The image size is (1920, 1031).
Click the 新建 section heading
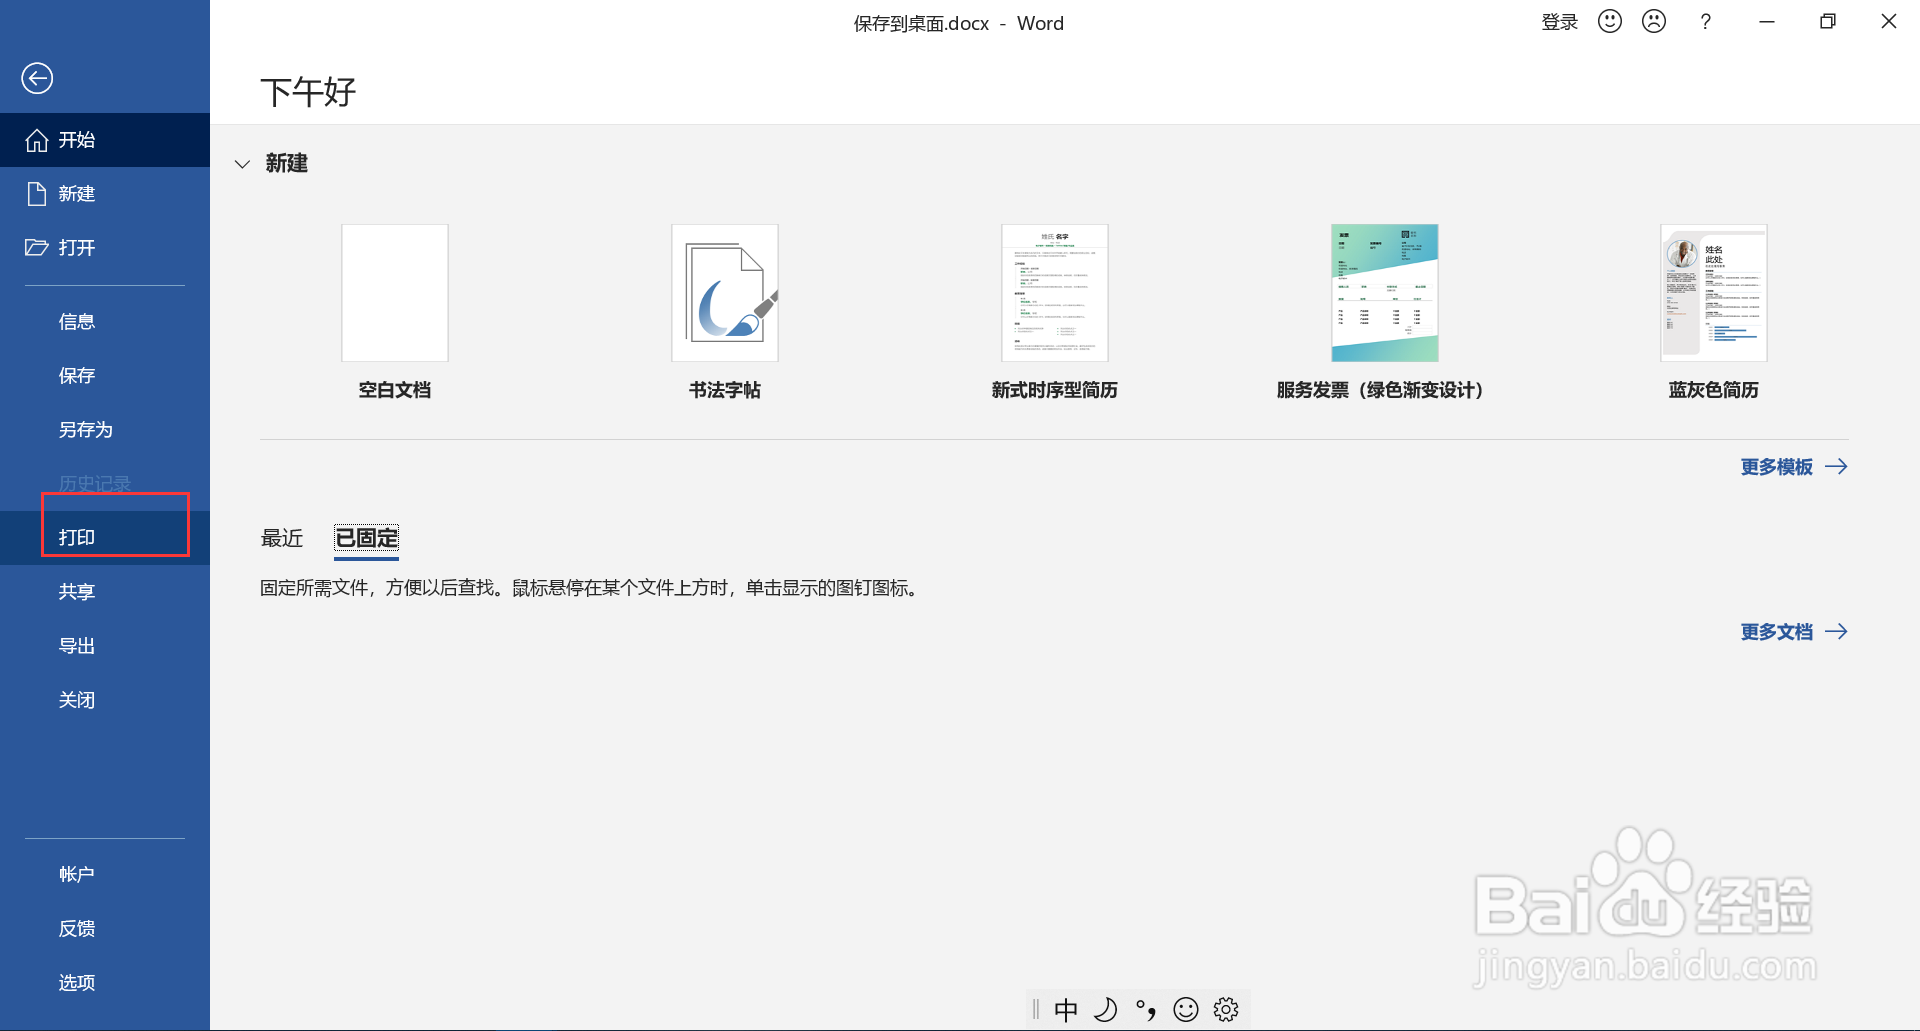point(286,163)
